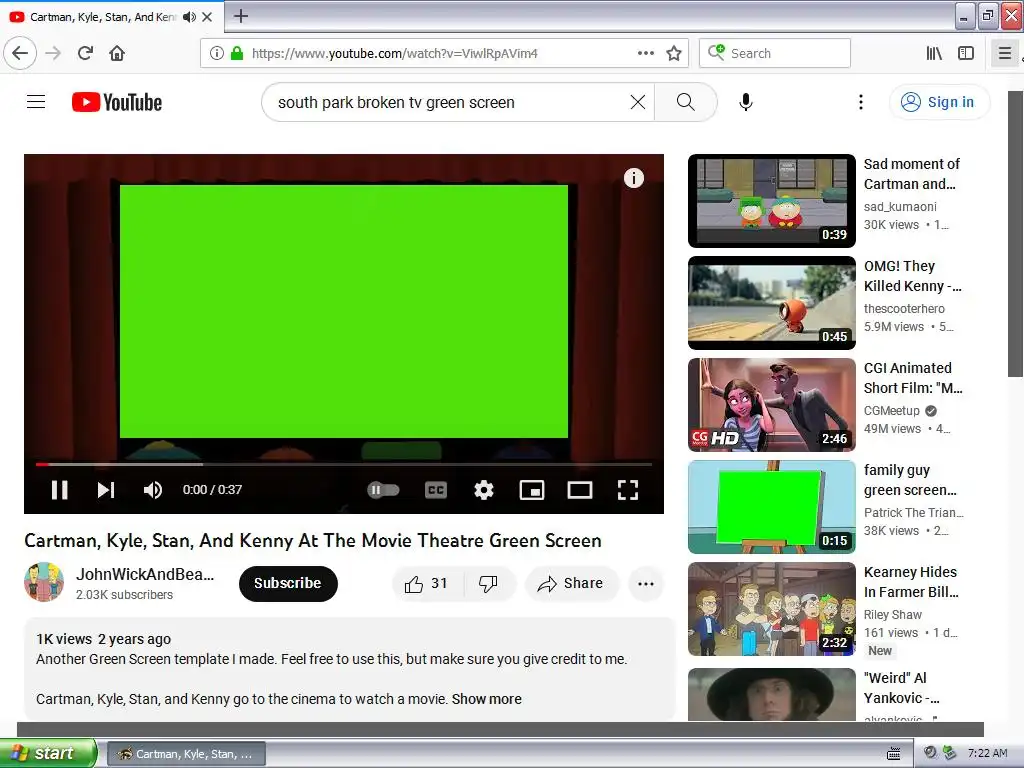Submit search with magnifier button

[685, 102]
